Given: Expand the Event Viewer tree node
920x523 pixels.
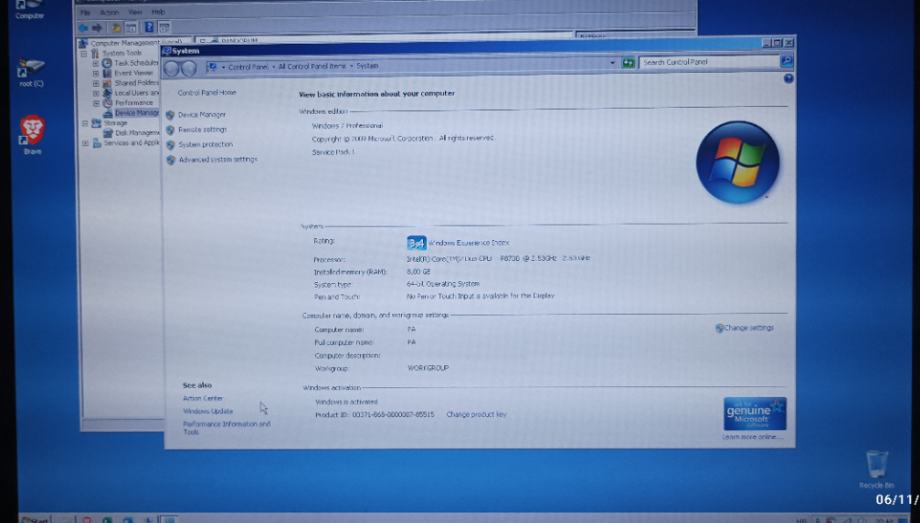Looking at the screenshot, I should click(x=96, y=73).
